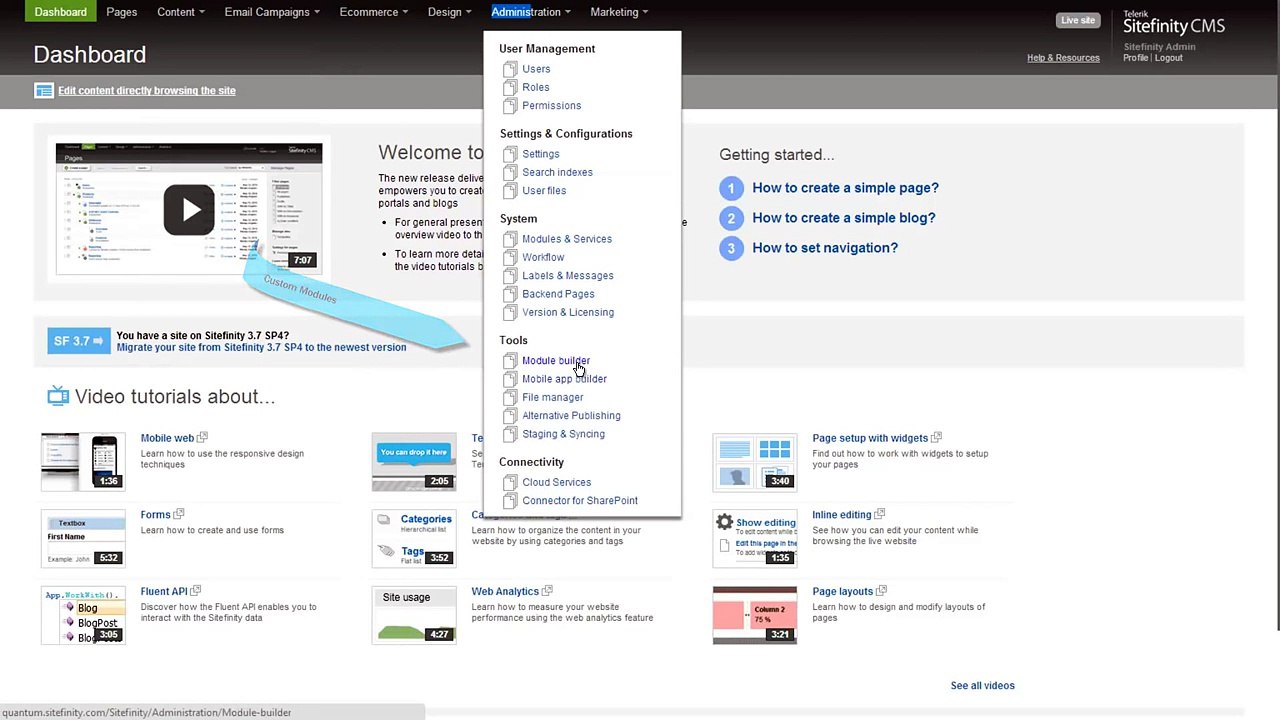Open Categories and Tags video thumbnail

pyautogui.click(x=414, y=539)
